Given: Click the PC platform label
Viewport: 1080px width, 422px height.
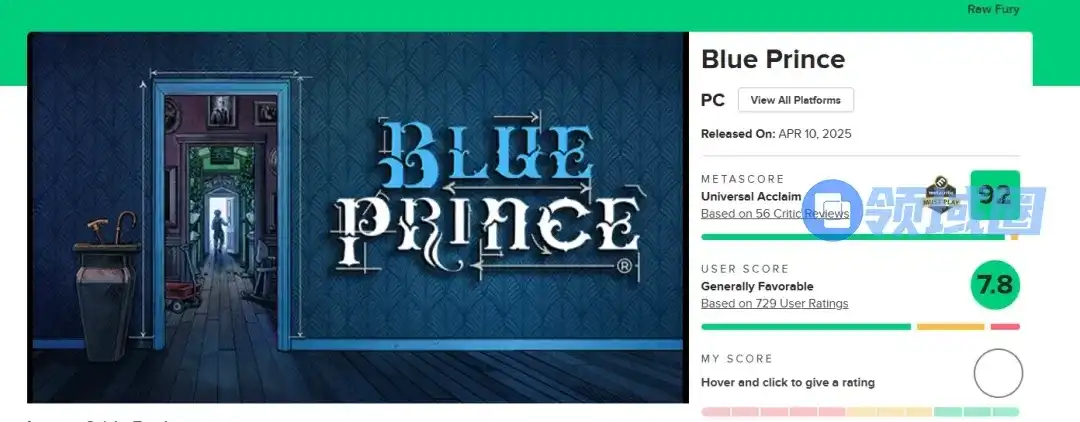Looking at the screenshot, I should pos(713,101).
